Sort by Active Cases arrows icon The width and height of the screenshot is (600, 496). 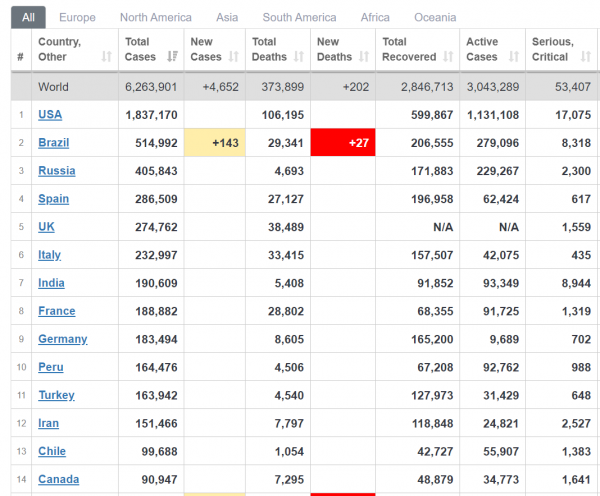514,57
